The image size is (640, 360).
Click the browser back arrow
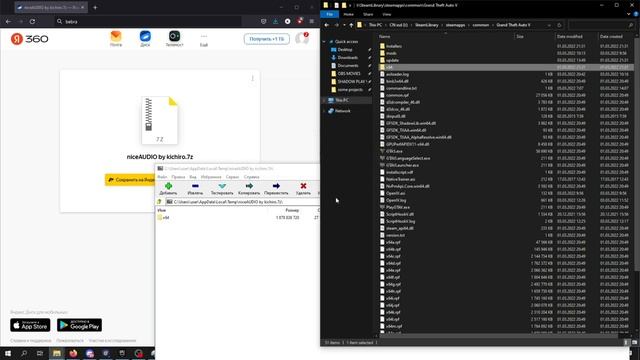(x=9, y=21)
